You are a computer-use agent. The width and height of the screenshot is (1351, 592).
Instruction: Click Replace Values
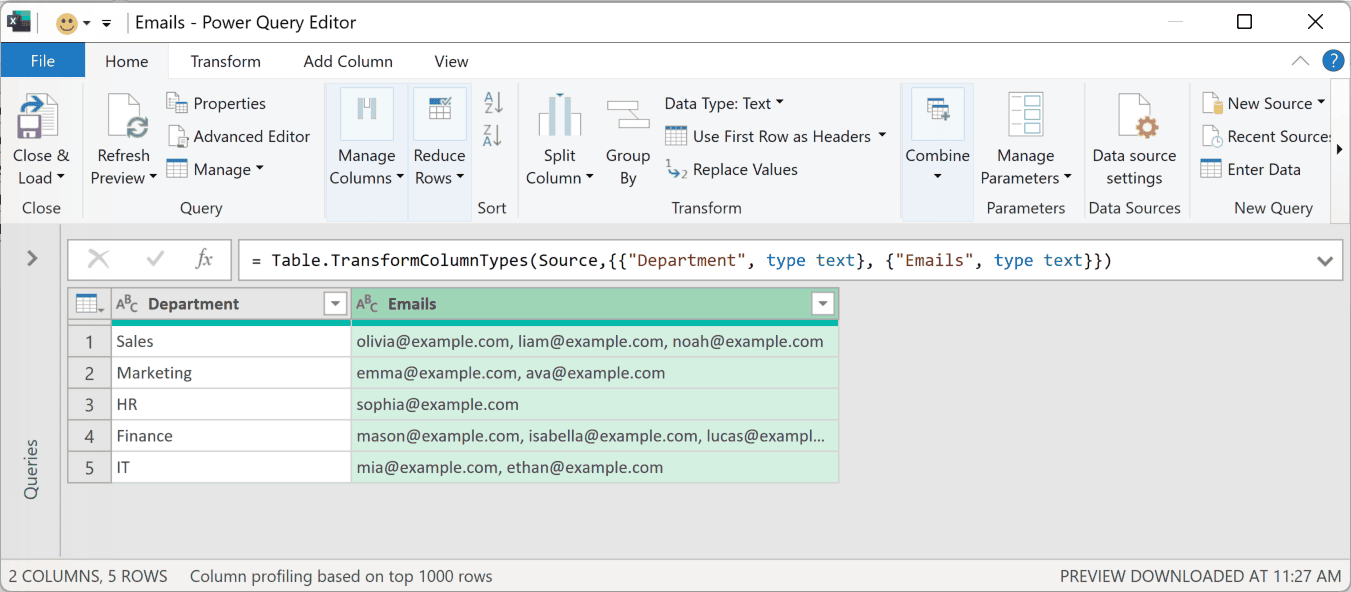click(x=733, y=169)
